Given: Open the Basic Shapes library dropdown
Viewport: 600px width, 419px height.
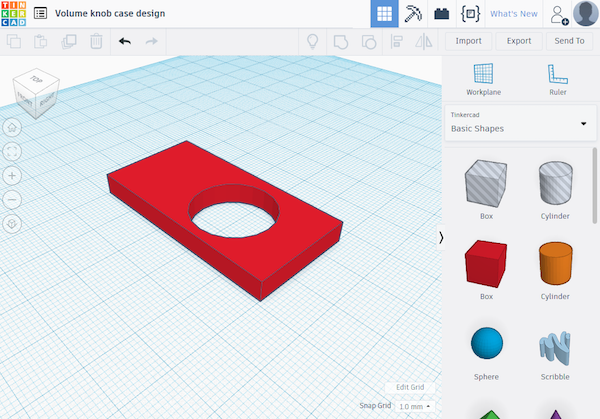Looking at the screenshot, I should 519,123.
